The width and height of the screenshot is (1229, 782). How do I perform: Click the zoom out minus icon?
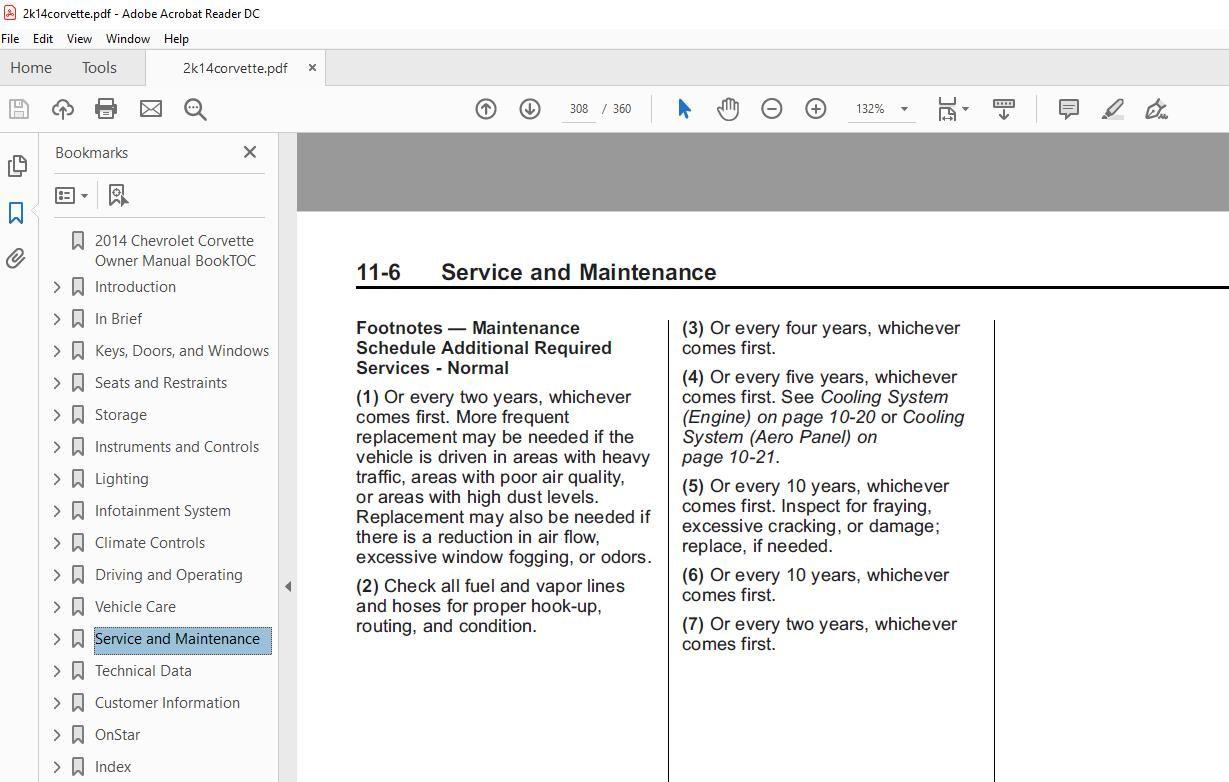click(x=772, y=109)
